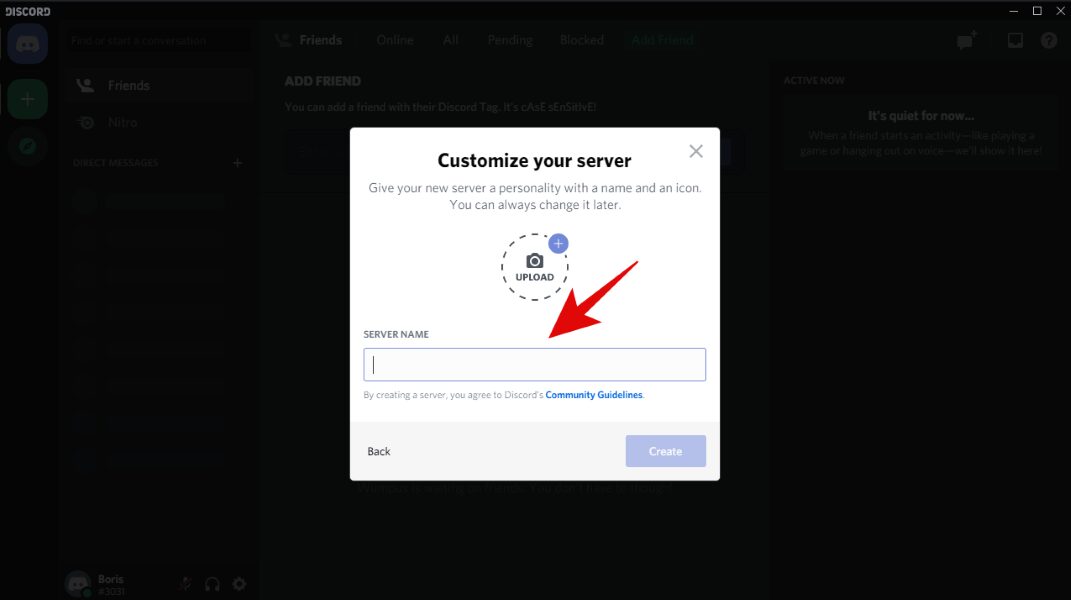This screenshot has height=600, width=1071.
Task: Click the 'SERVER NAME' label
Action: 396,334
